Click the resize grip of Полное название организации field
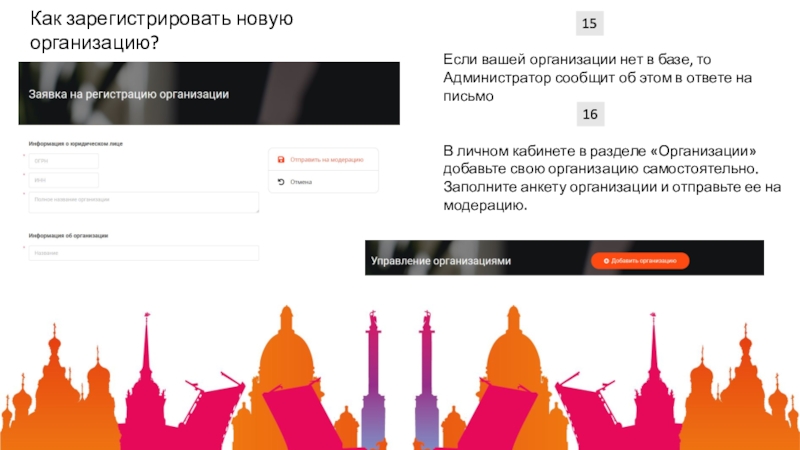Viewport: 800px width, 450px height. (x=257, y=210)
